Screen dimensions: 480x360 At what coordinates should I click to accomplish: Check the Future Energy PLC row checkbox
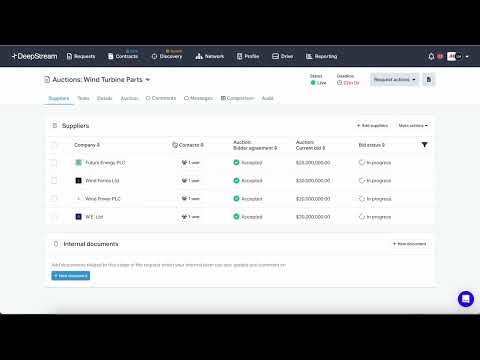tap(54, 163)
